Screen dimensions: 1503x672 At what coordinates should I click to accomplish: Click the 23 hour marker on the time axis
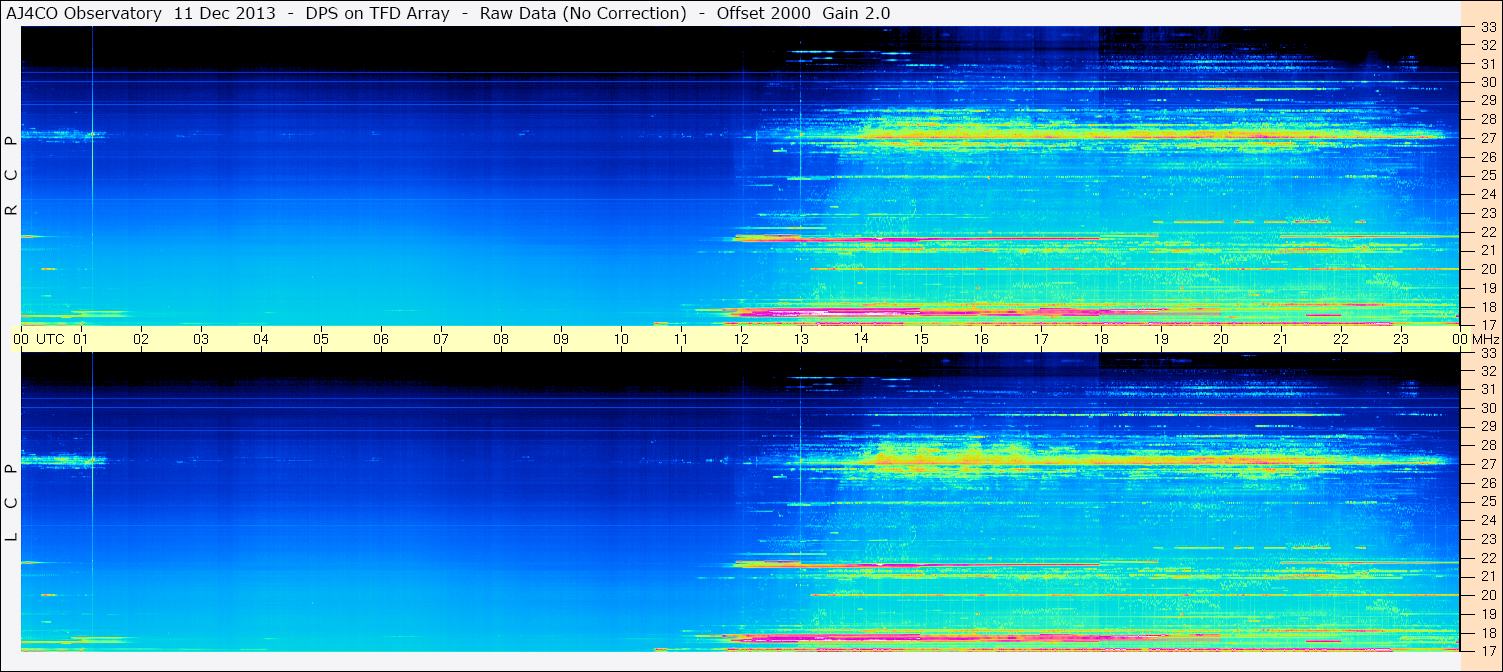(1401, 339)
